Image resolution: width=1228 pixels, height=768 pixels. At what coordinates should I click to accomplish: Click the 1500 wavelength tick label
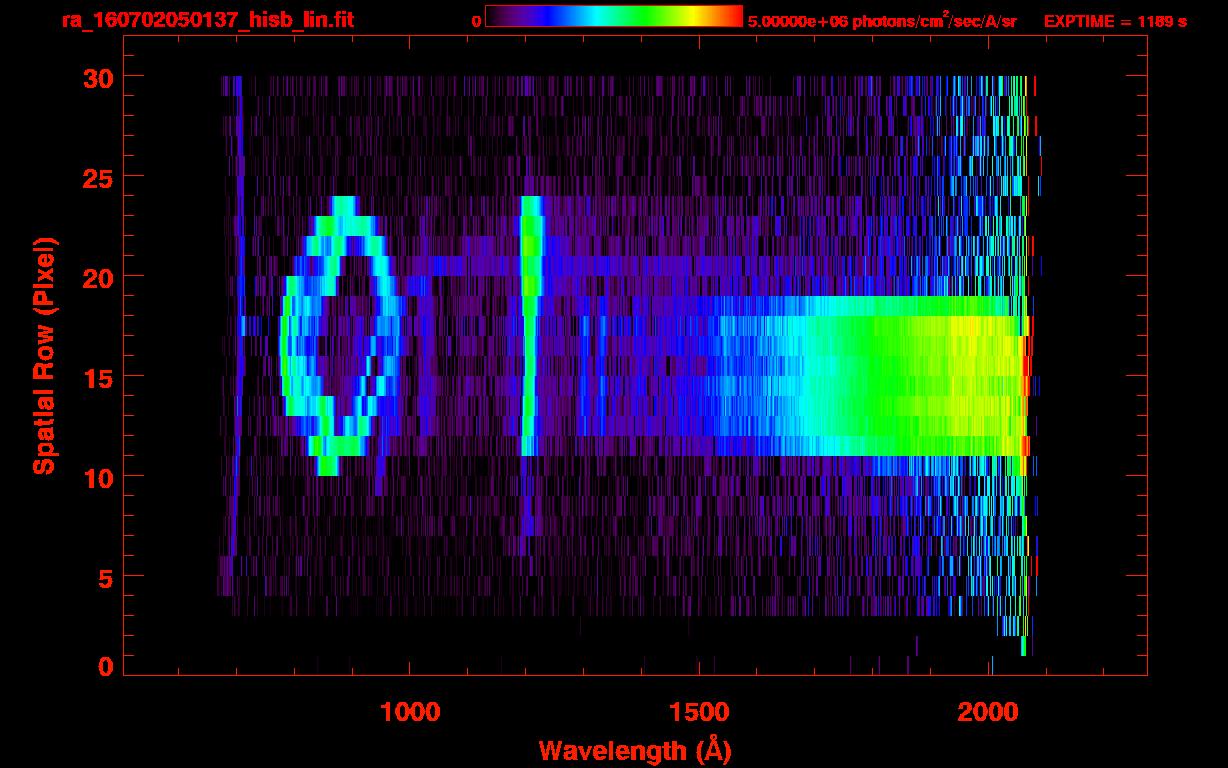point(699,711)
